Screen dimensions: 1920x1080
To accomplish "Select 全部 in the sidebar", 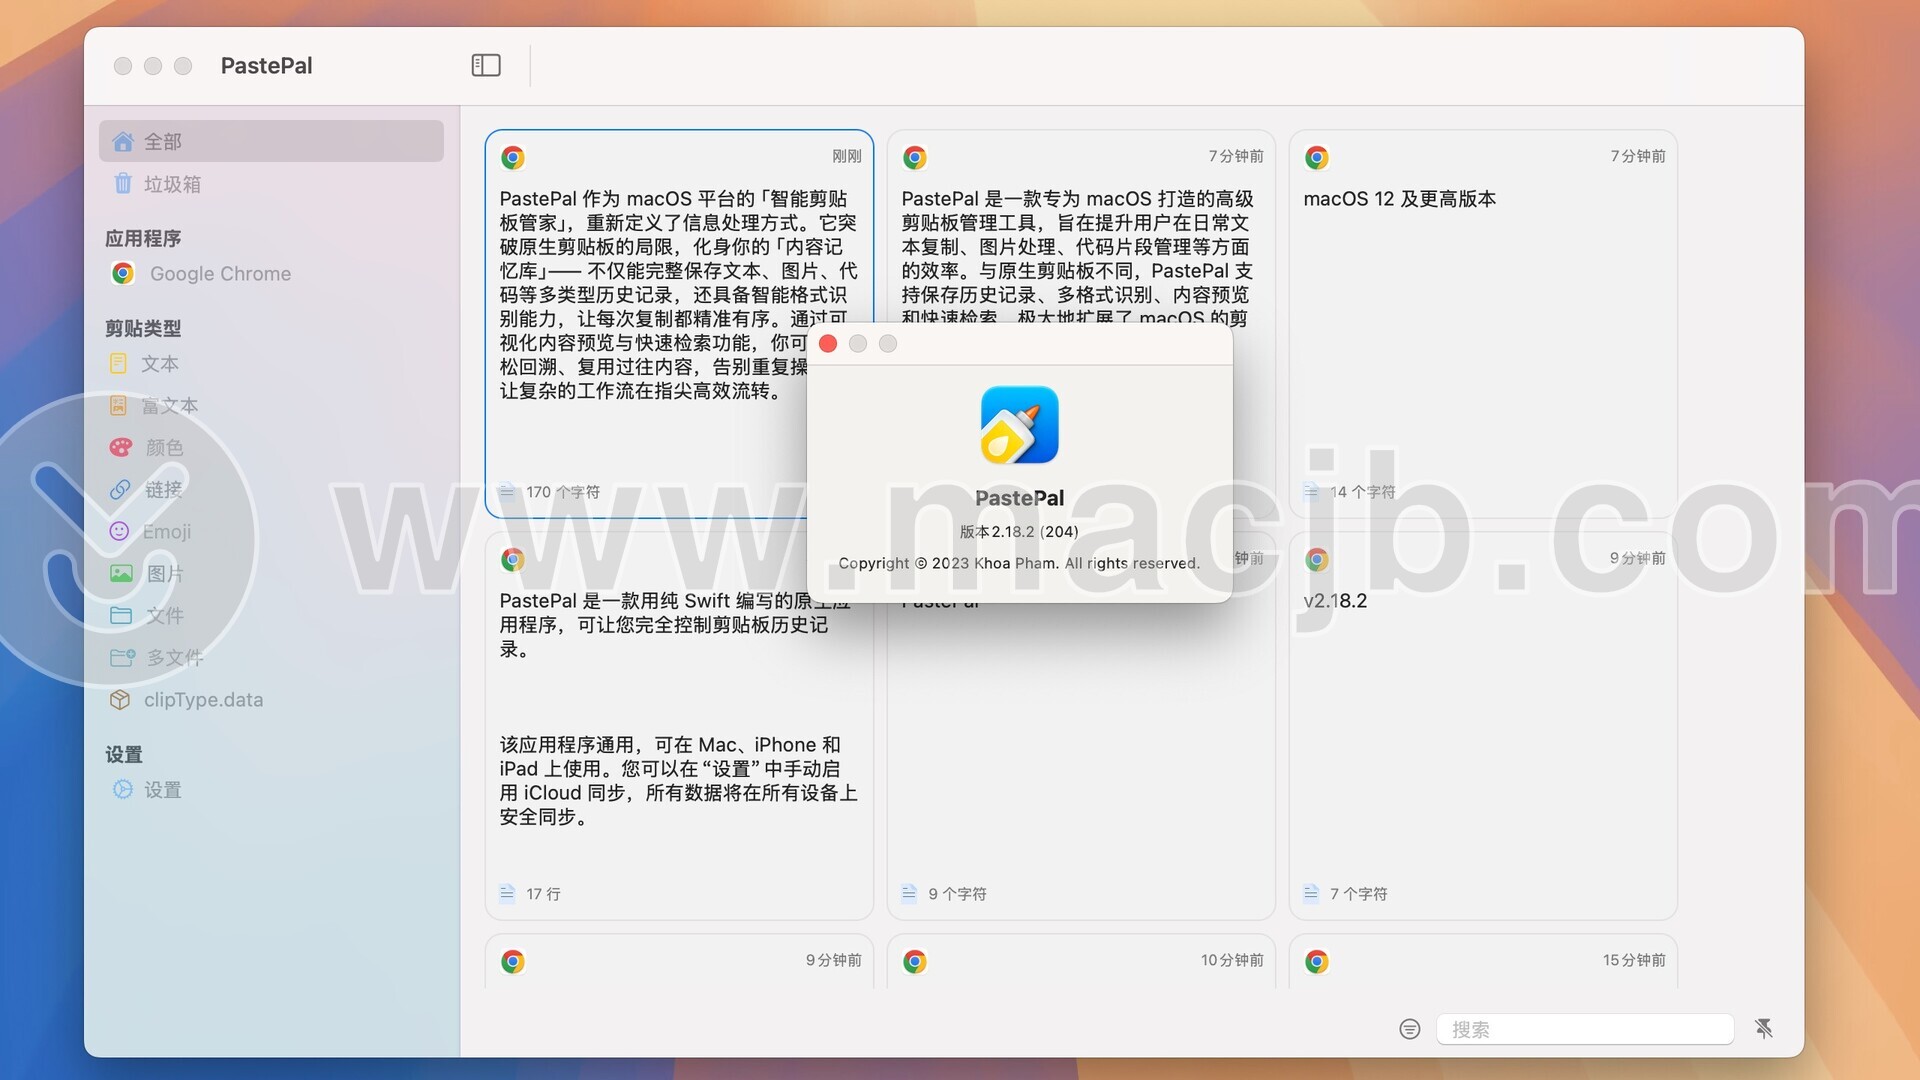I will [271, 141].
